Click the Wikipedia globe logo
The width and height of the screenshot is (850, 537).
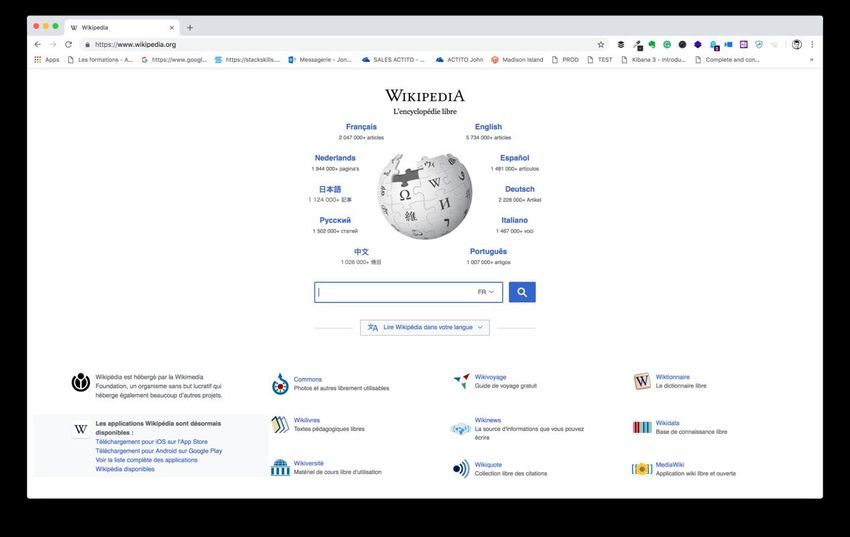pyautogui.click(x=425, y=196)
